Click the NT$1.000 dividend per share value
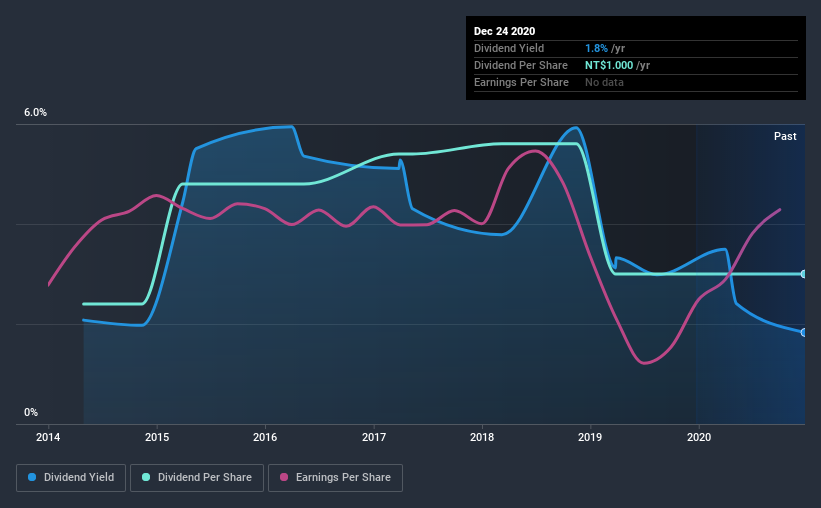The width and height of the screenshot is (821, 508). pyautogui.click(x=609, y=65)
